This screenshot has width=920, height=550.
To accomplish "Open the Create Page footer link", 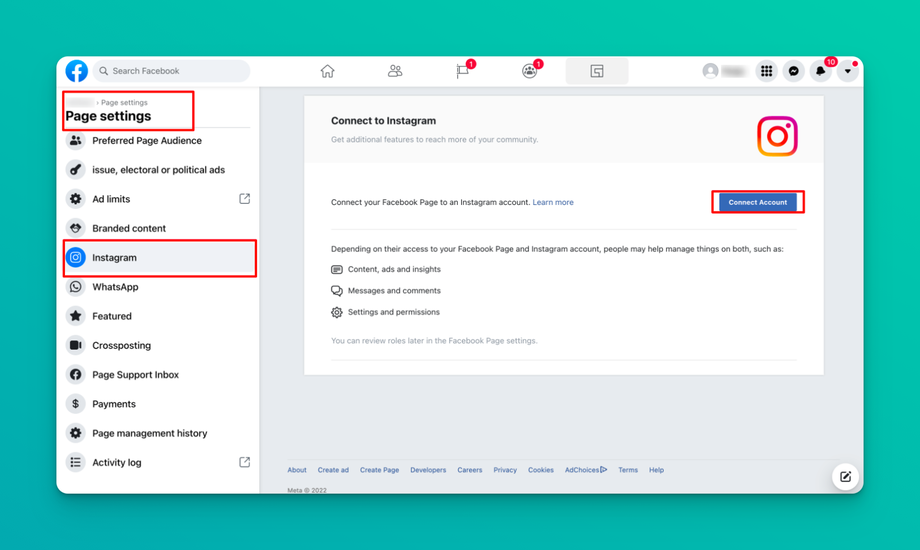I will [380, 470].
